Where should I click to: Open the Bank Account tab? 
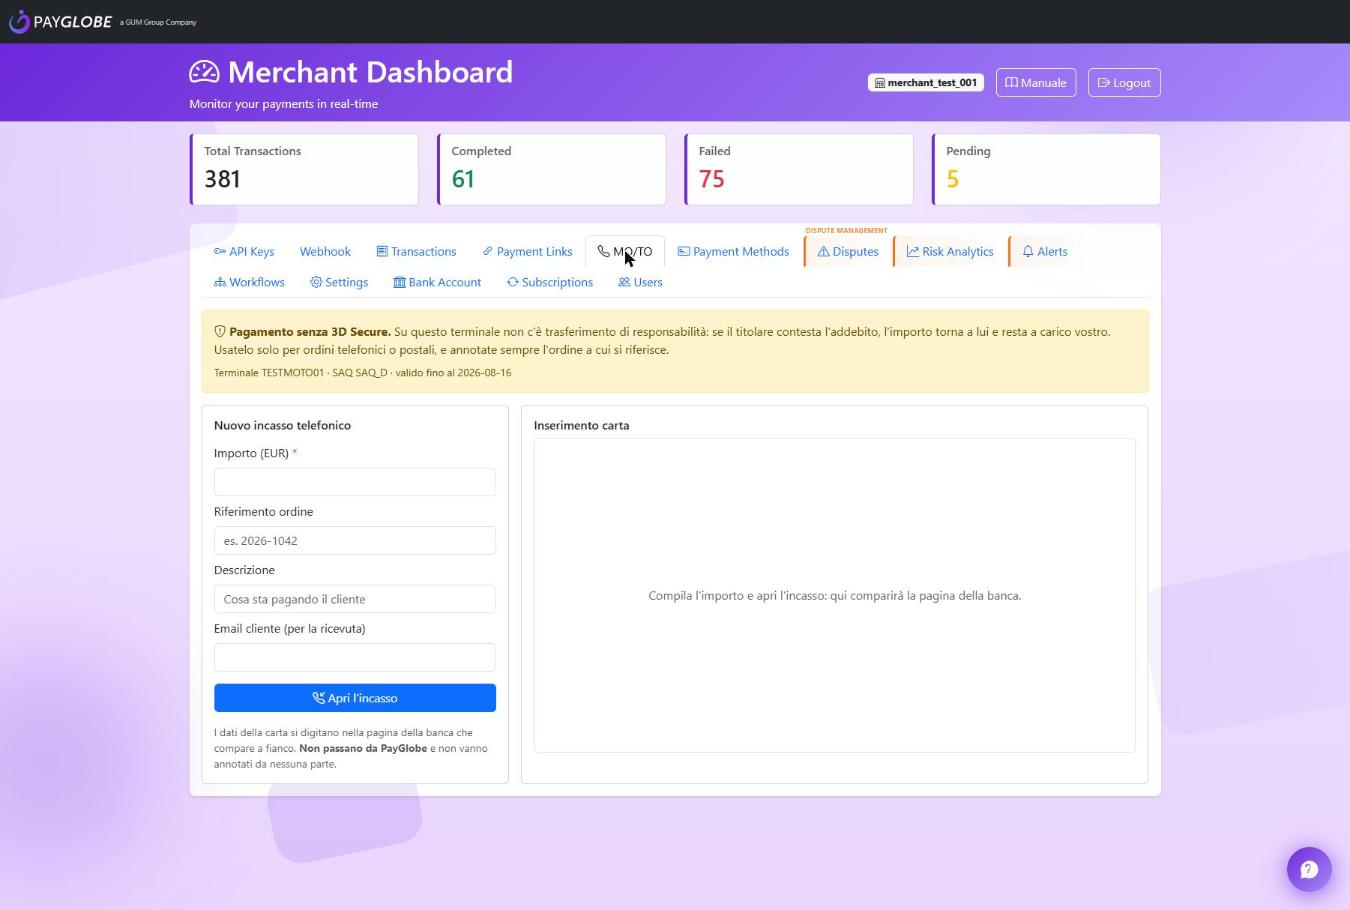437,282
